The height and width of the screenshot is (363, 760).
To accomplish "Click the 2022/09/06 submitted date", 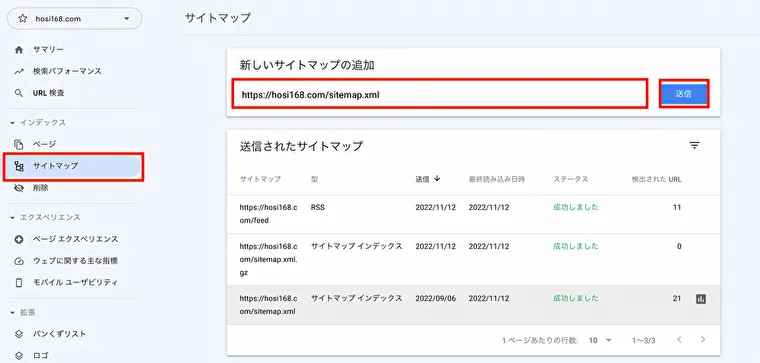I will tap(435, 298).
